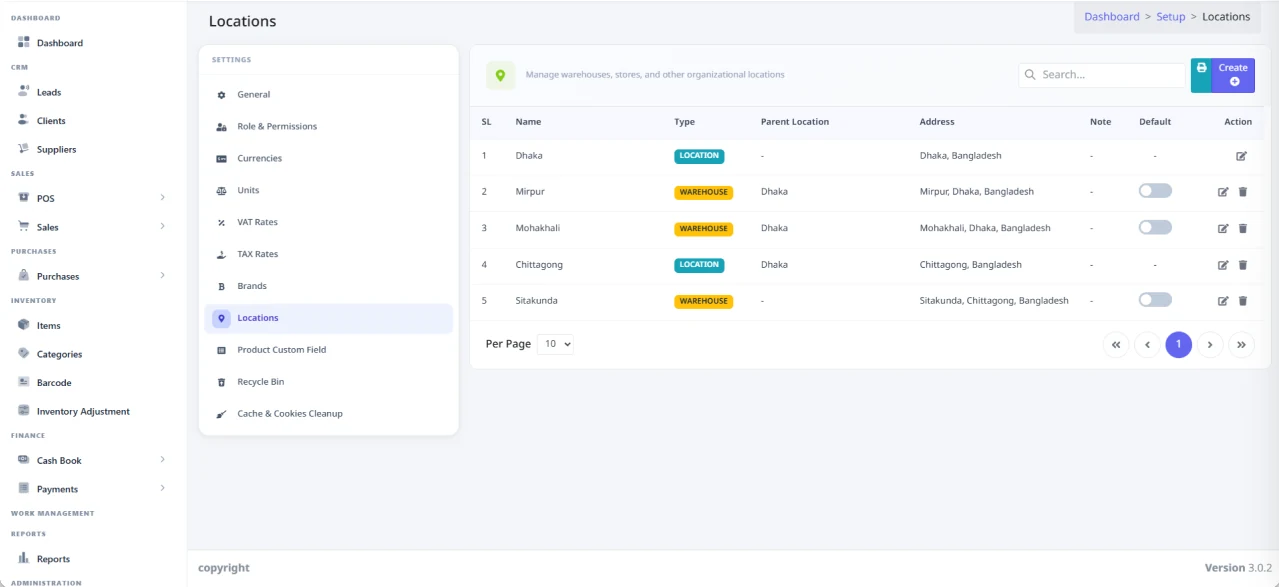Edit the Mirpur location row
This screenshot has height=587, width=1279.
(1223, 192)
